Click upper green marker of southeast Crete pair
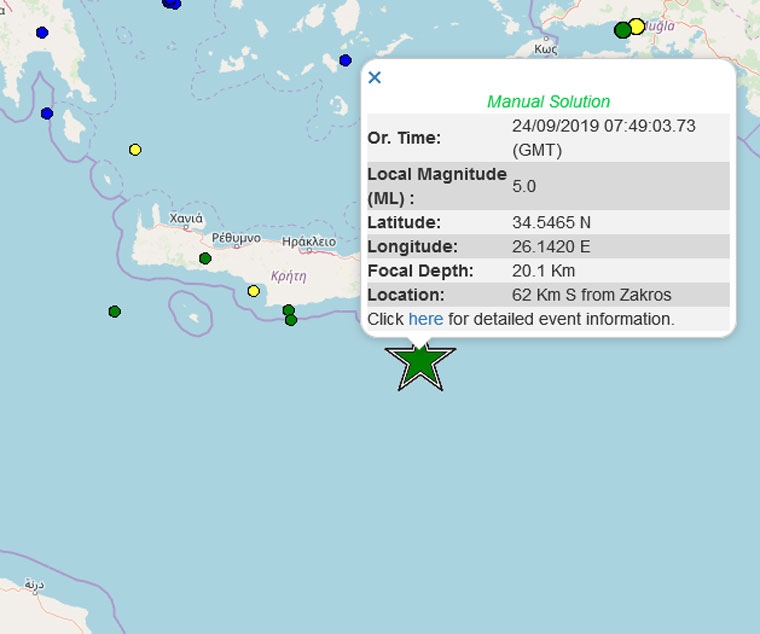 coord(288,310)
